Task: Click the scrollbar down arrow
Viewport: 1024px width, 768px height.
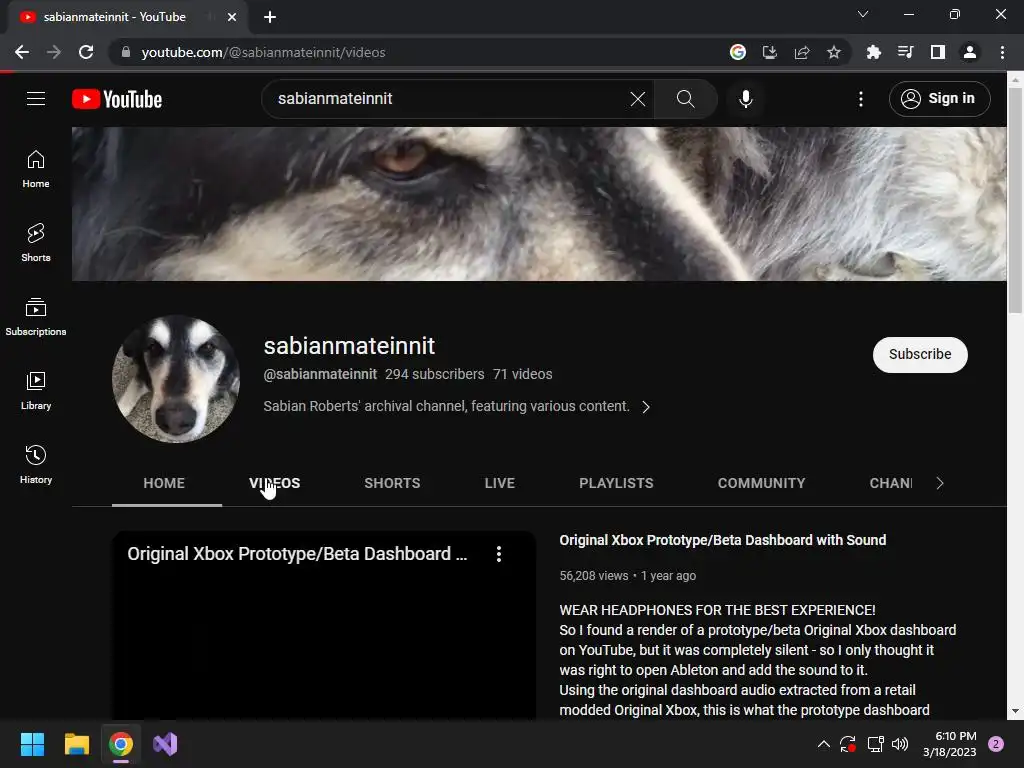Action: point(1015,711)
